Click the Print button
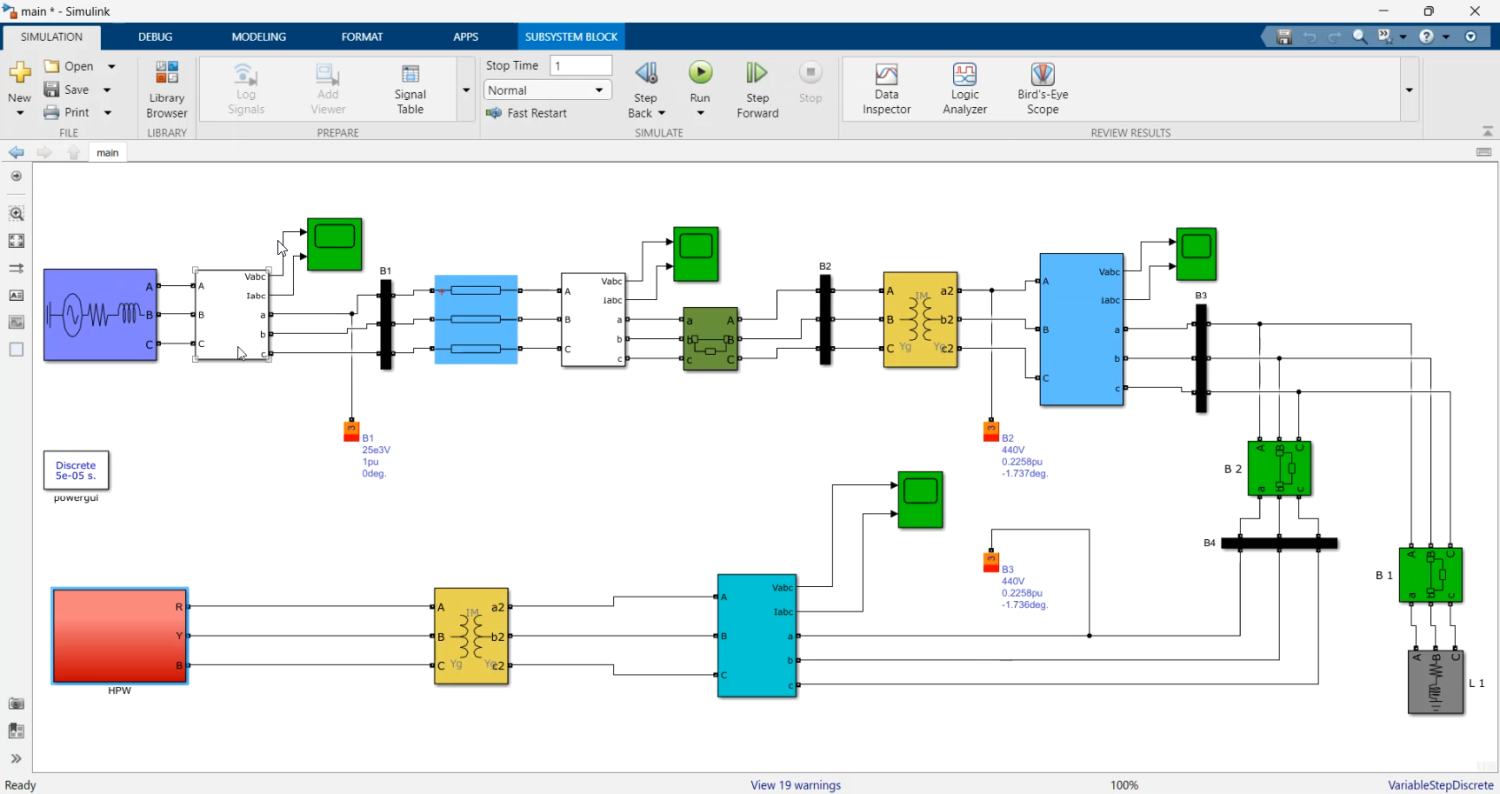This screenshot has width=1500, height=794. (67, 113)
